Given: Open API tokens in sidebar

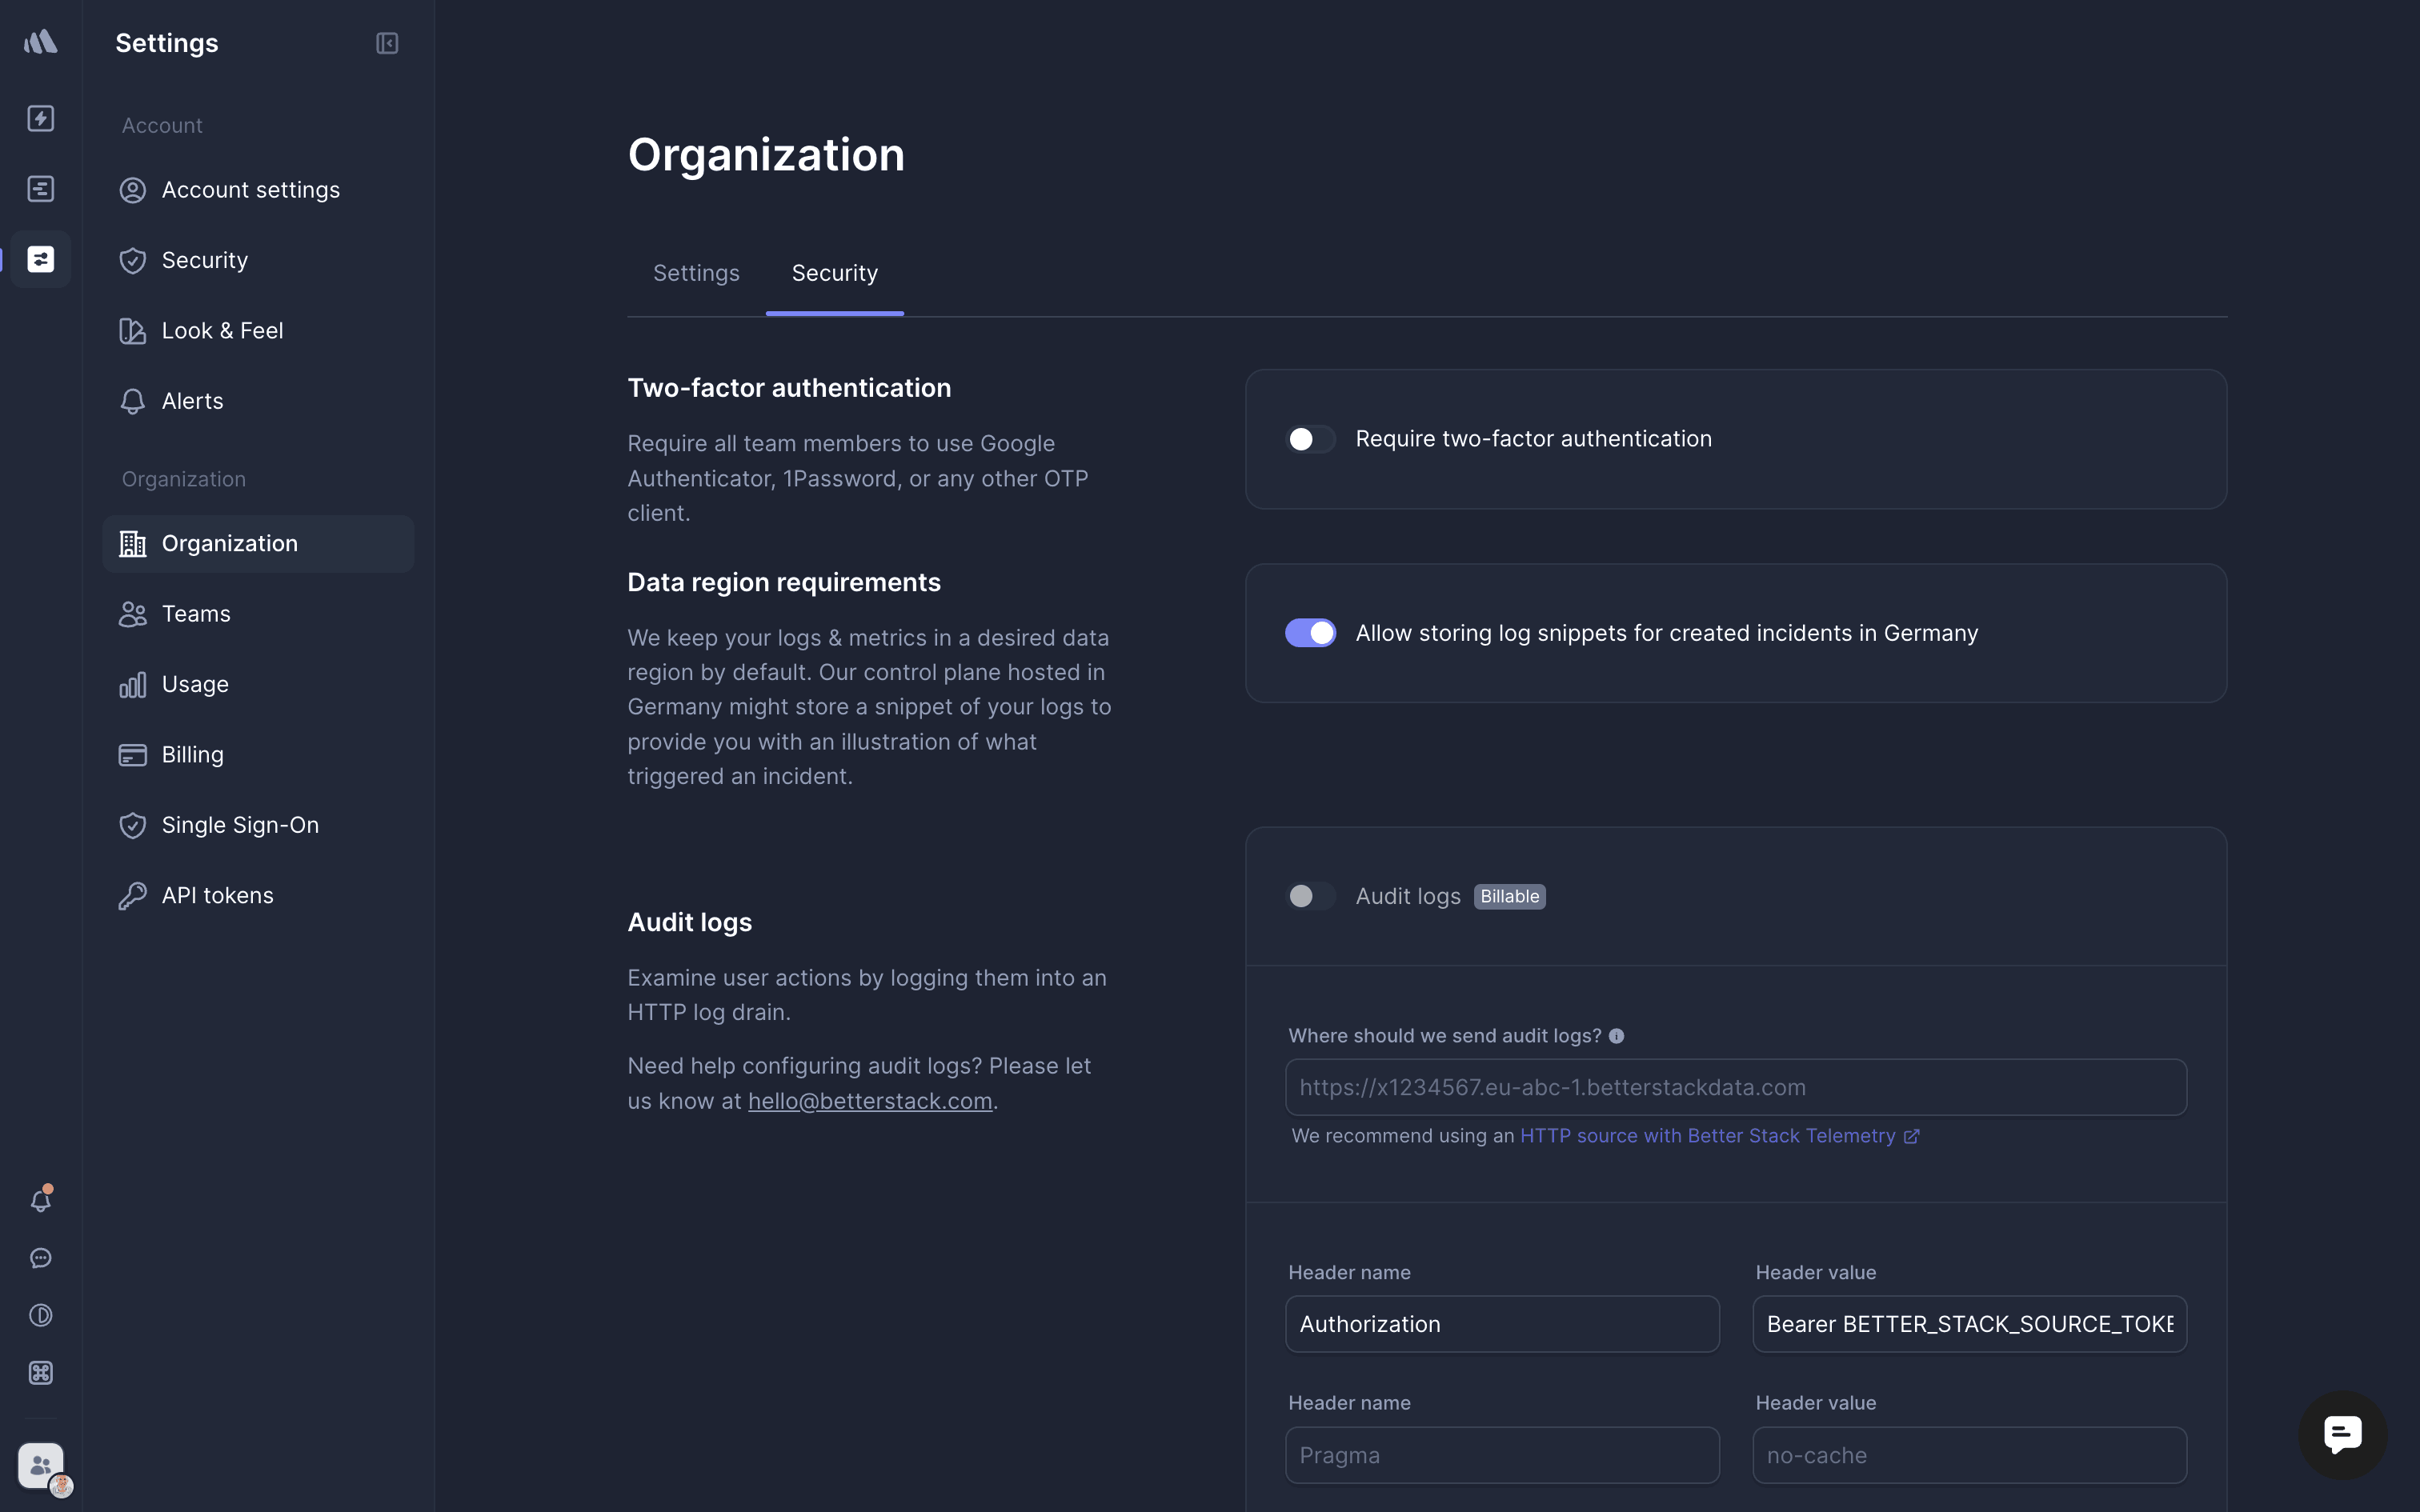Looking at the screenshot, I should 217,895.
